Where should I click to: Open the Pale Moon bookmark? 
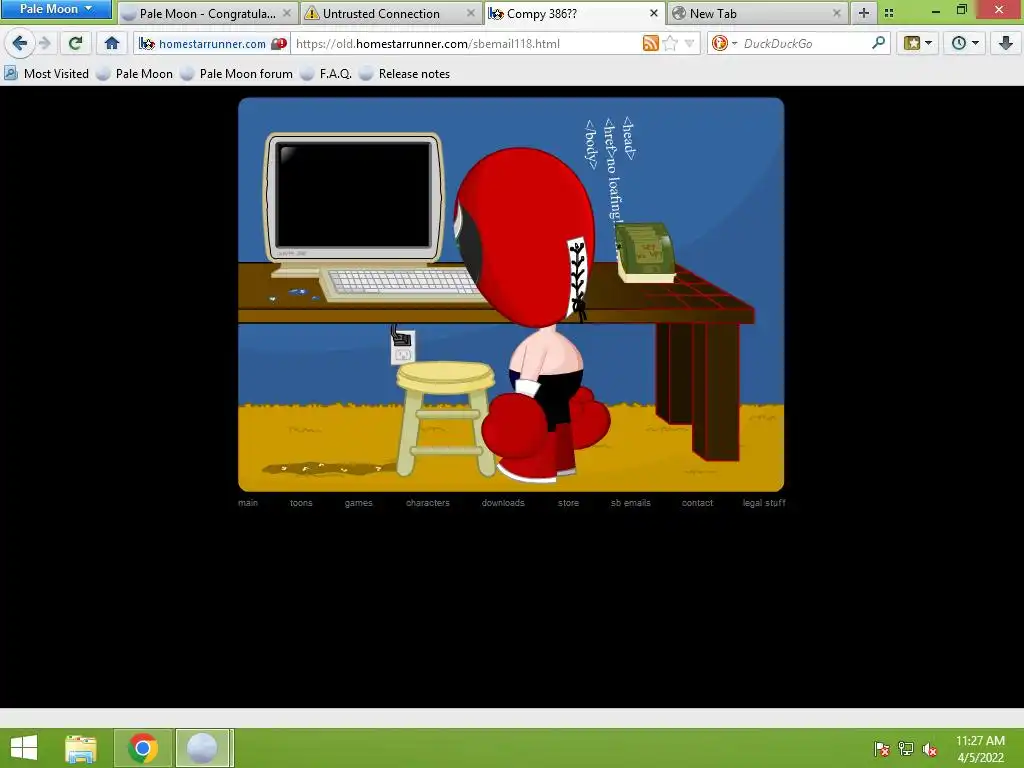pos(135,74)
